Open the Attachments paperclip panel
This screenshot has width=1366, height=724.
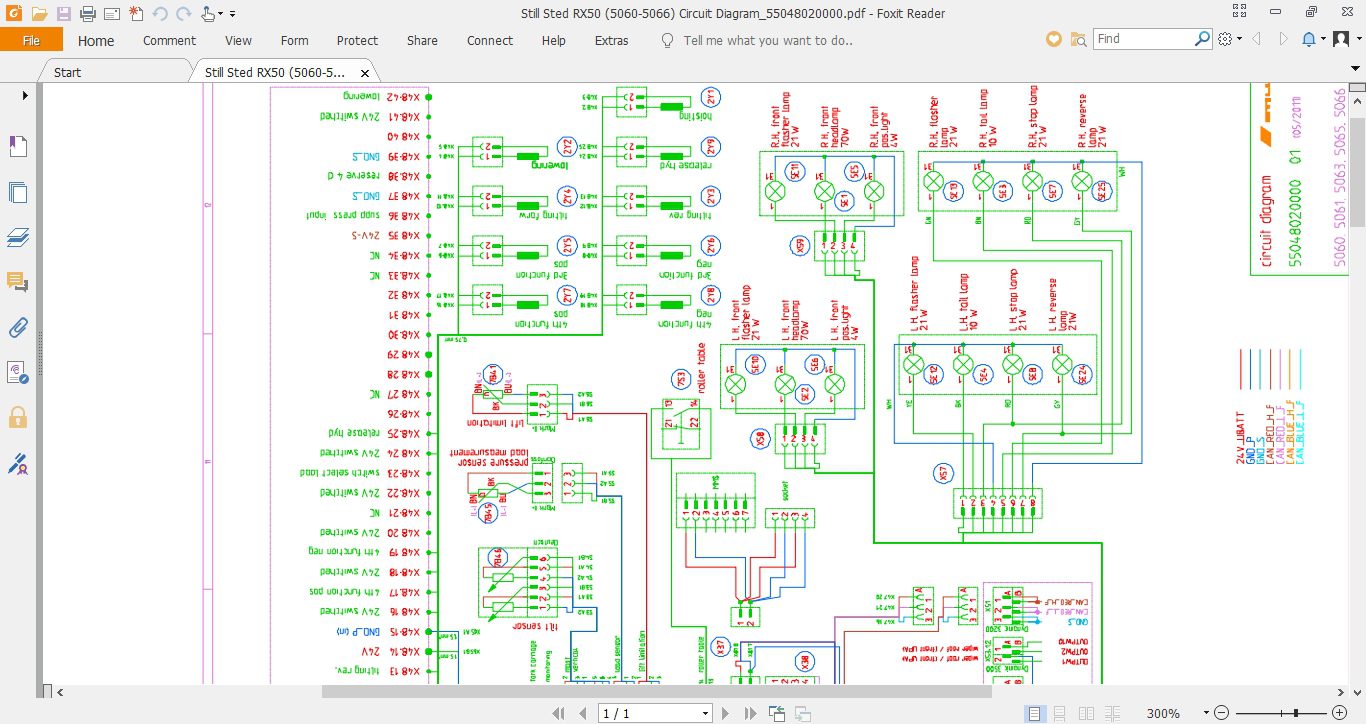tap(18, 327)
